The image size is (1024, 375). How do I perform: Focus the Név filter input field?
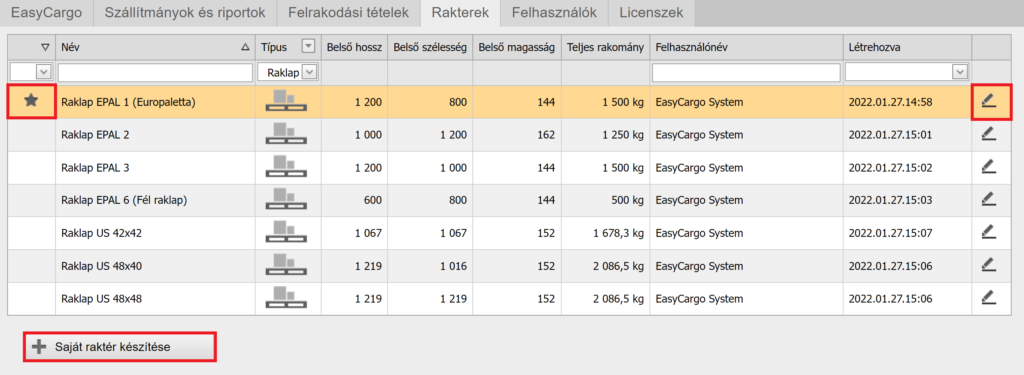click(x=155, y=72)
